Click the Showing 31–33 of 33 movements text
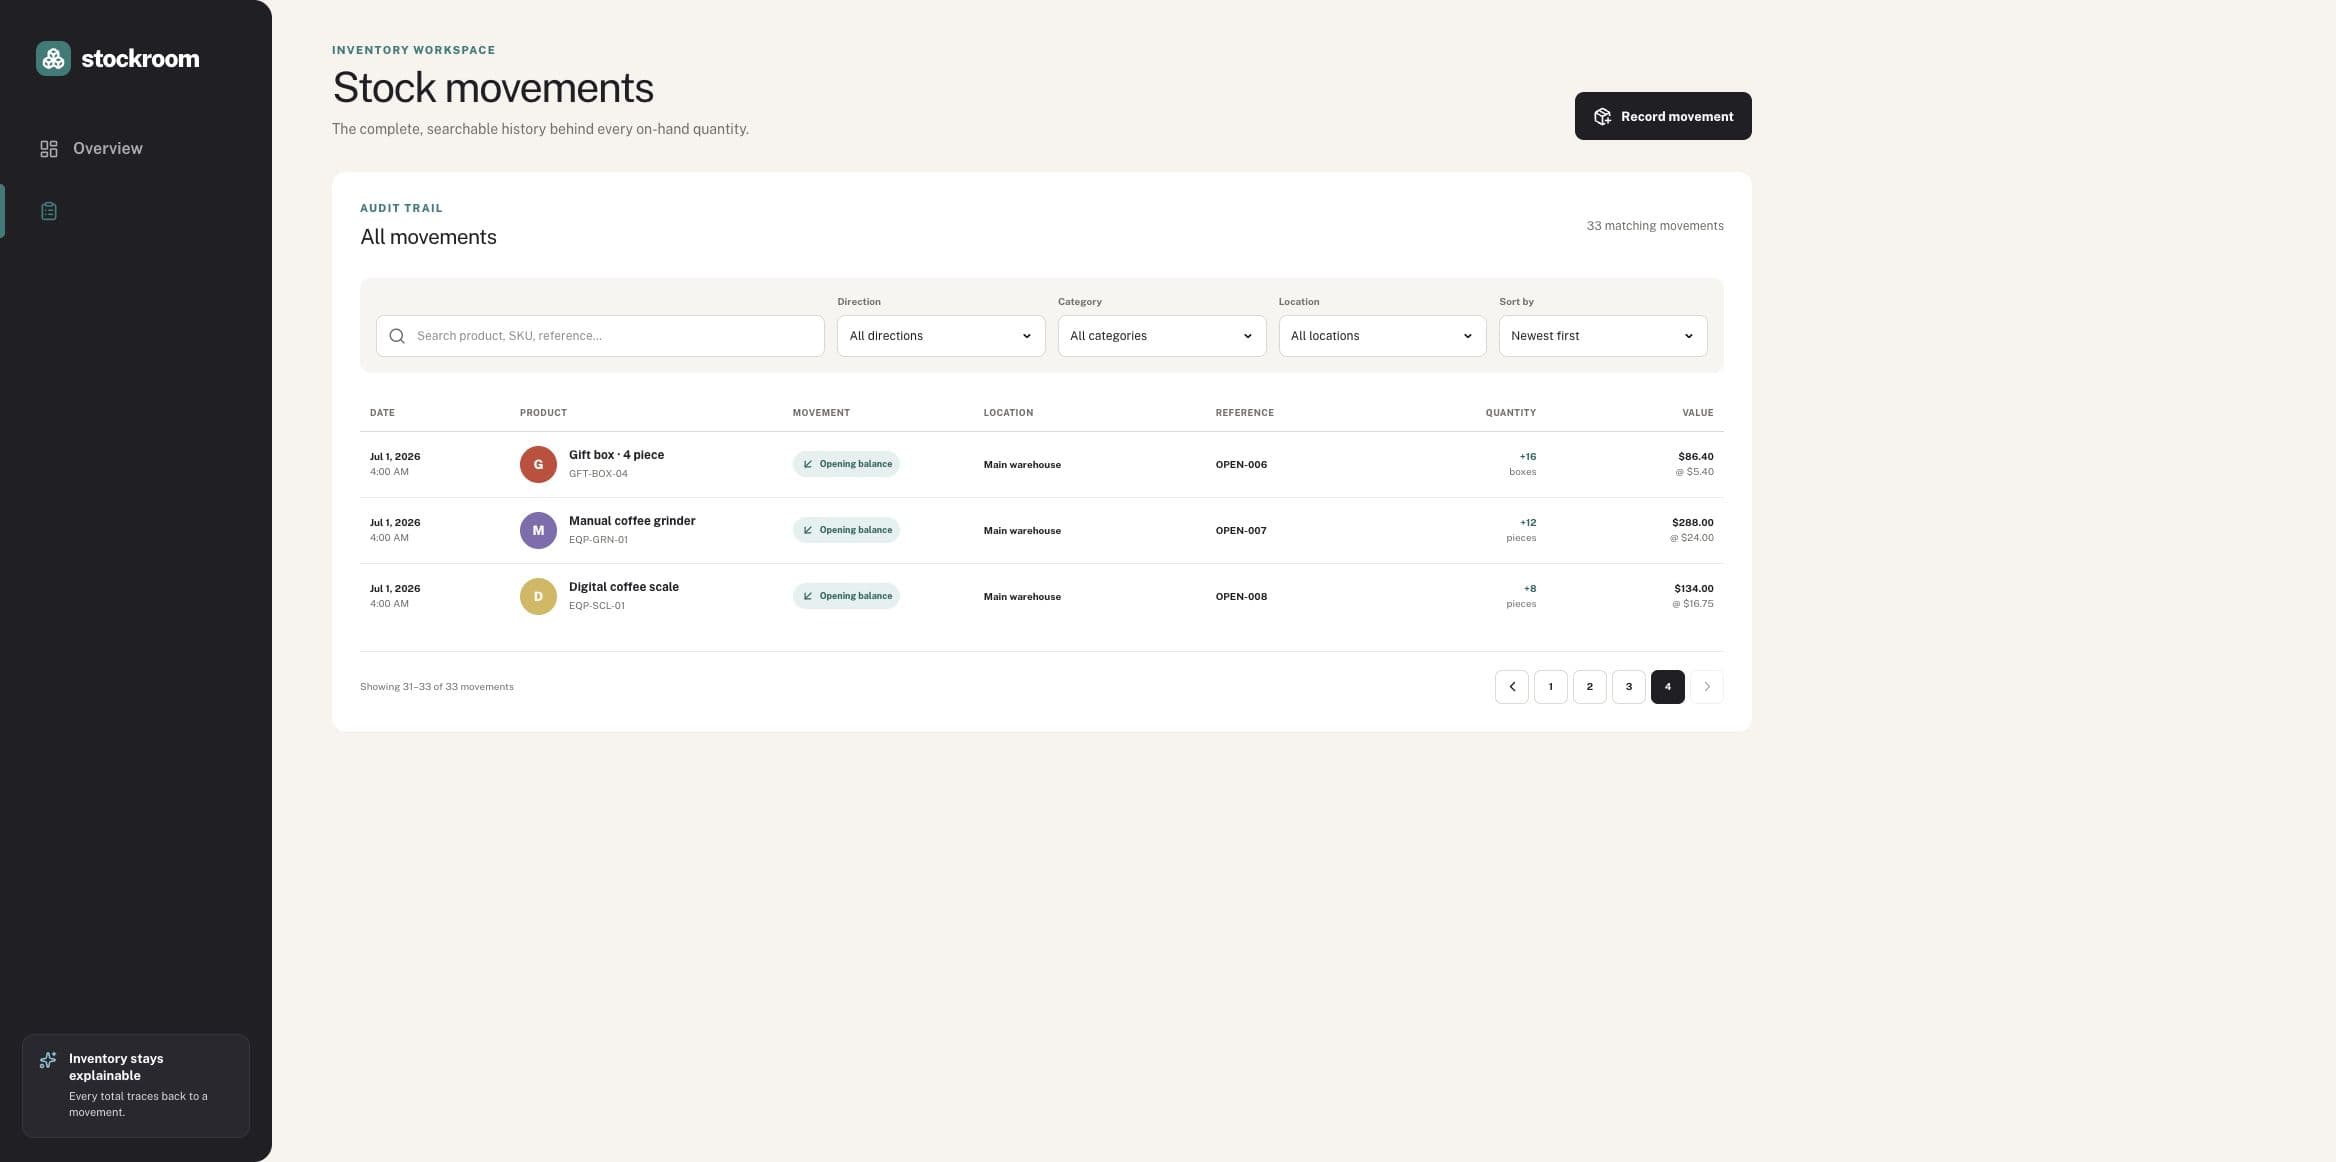 (x=437, y=687)
